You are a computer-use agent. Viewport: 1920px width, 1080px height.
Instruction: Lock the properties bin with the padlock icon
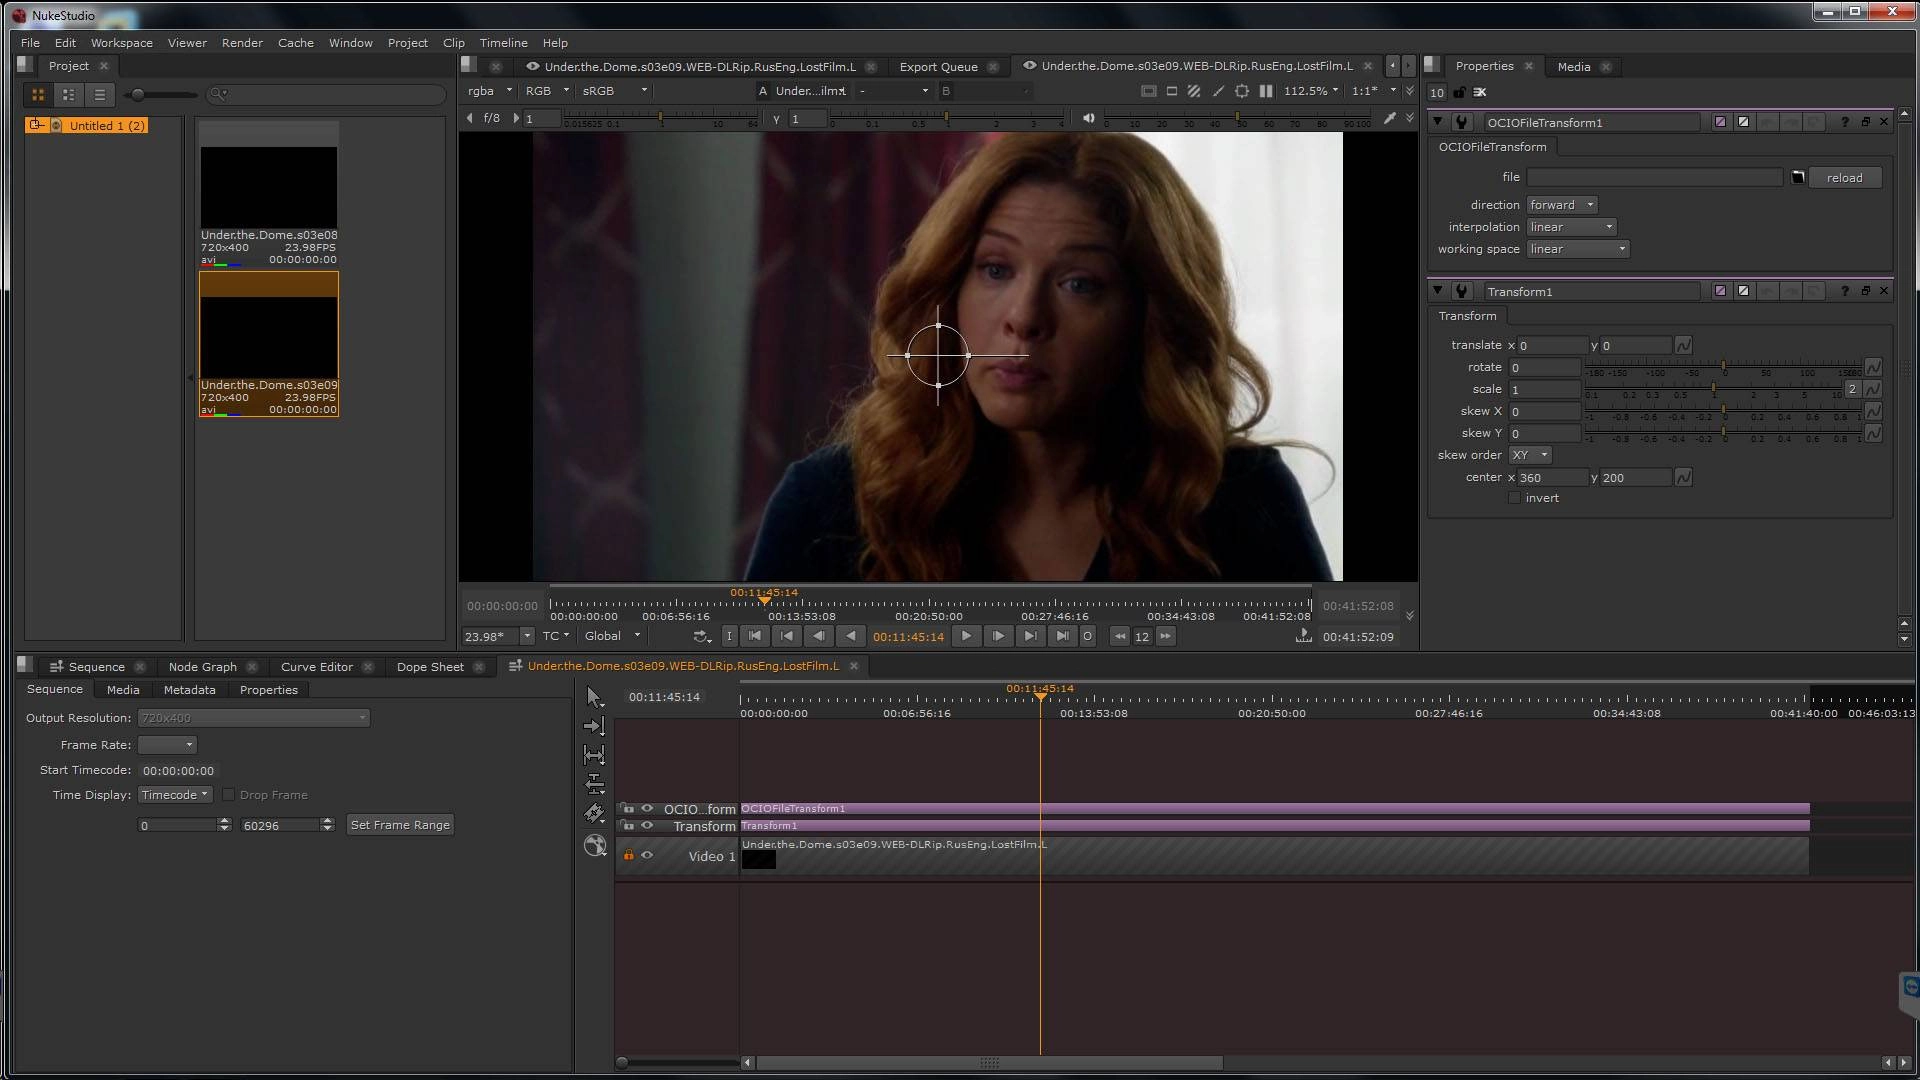[1459, 92]
